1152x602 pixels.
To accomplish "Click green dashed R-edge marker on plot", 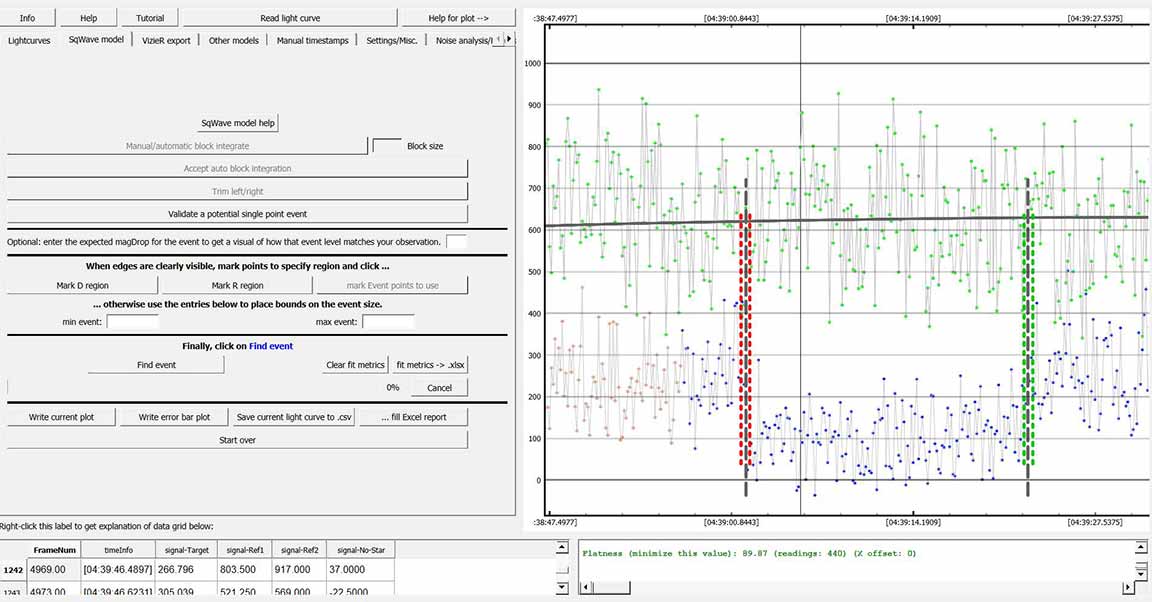I will click(1029, 340).
